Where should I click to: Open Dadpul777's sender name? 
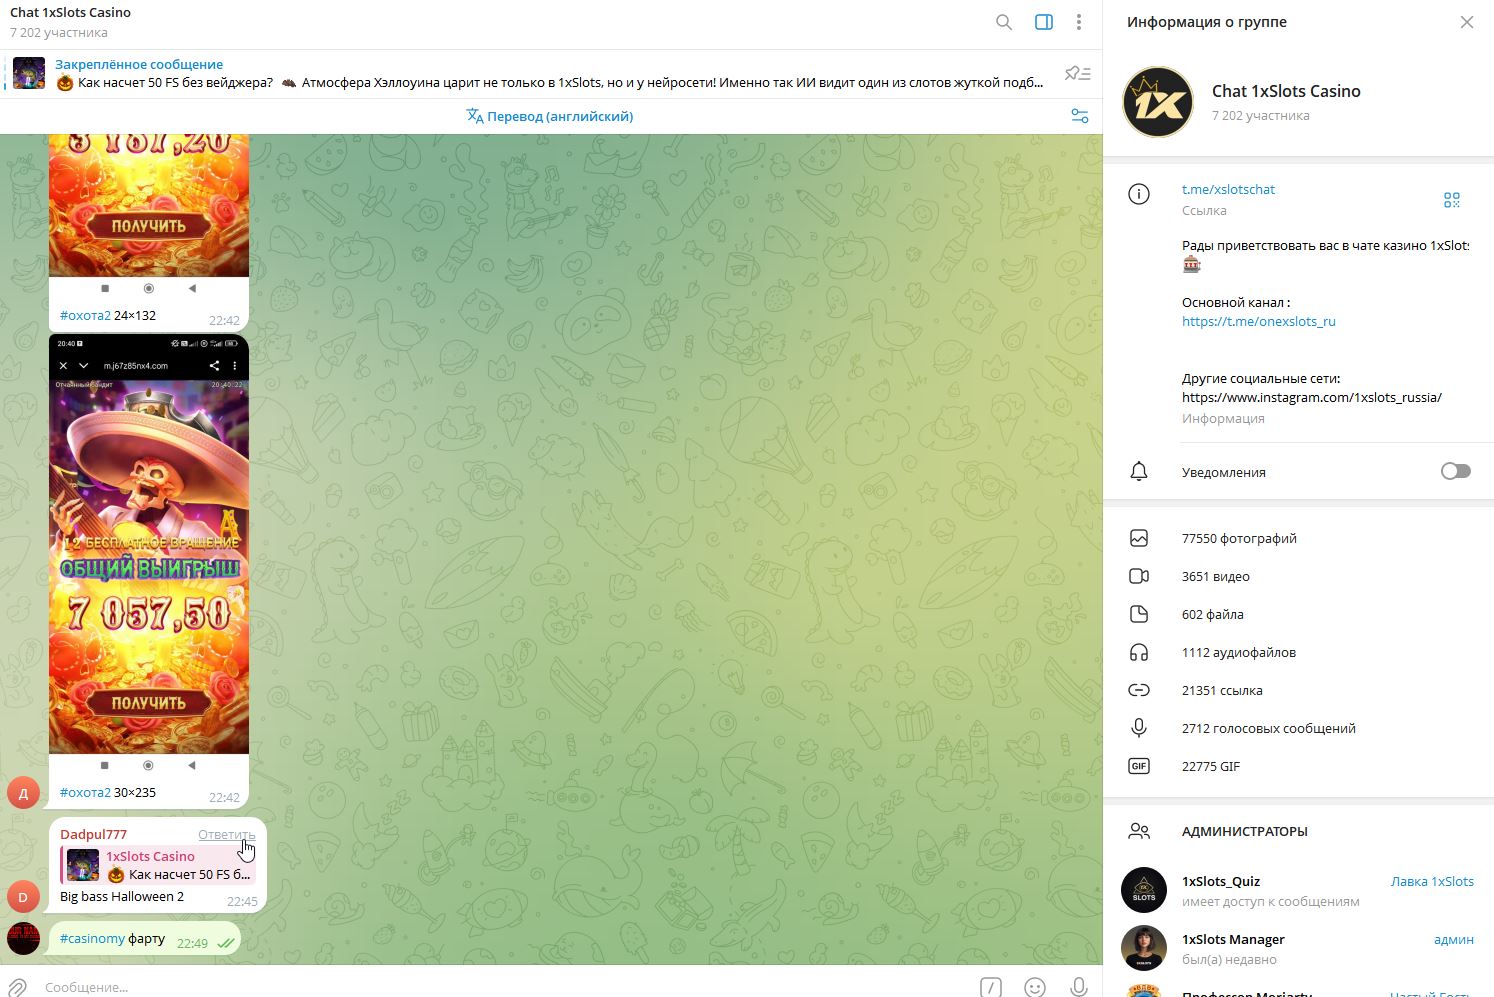tap(93, 834)
